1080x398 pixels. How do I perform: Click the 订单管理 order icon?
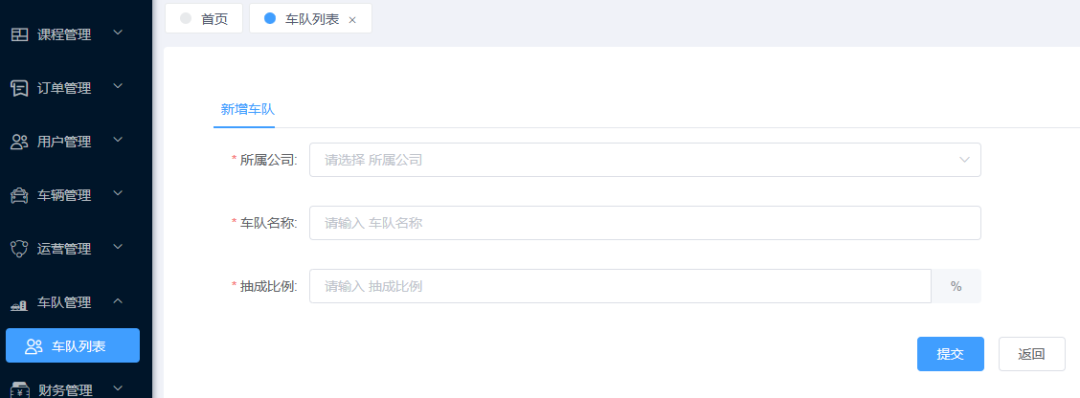[x=19, y=88]
